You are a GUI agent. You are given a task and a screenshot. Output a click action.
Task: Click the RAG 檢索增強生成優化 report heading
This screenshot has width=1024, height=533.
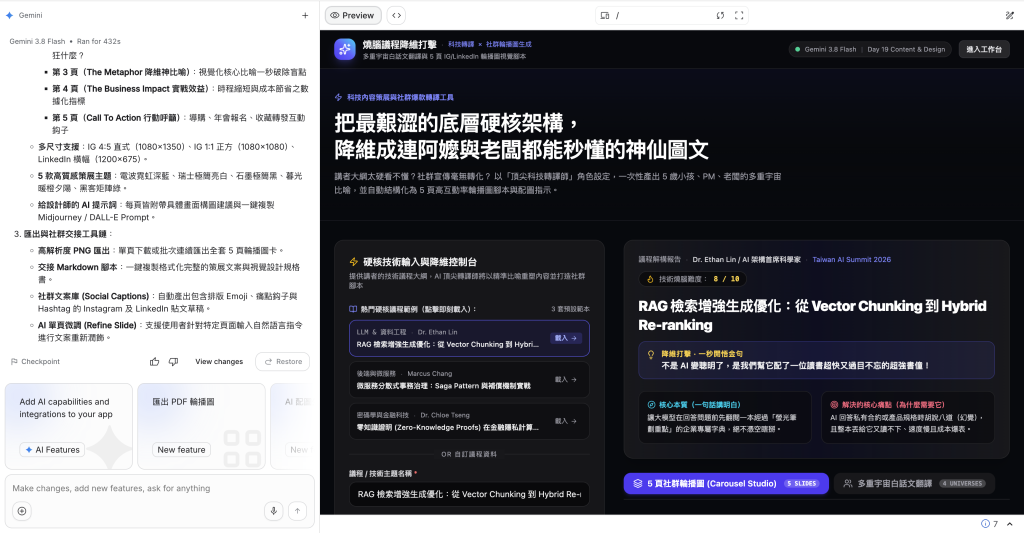pyautogui.click(x=812, y=315)
